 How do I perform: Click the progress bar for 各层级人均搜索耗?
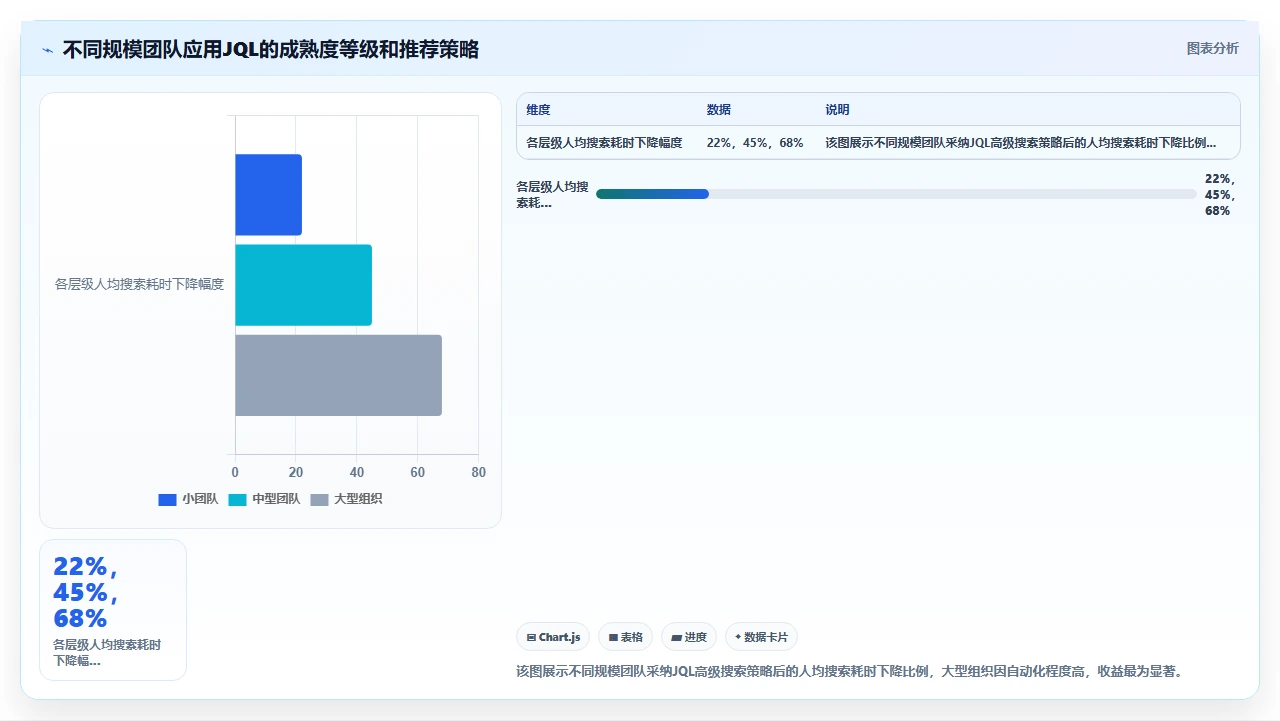896,194
